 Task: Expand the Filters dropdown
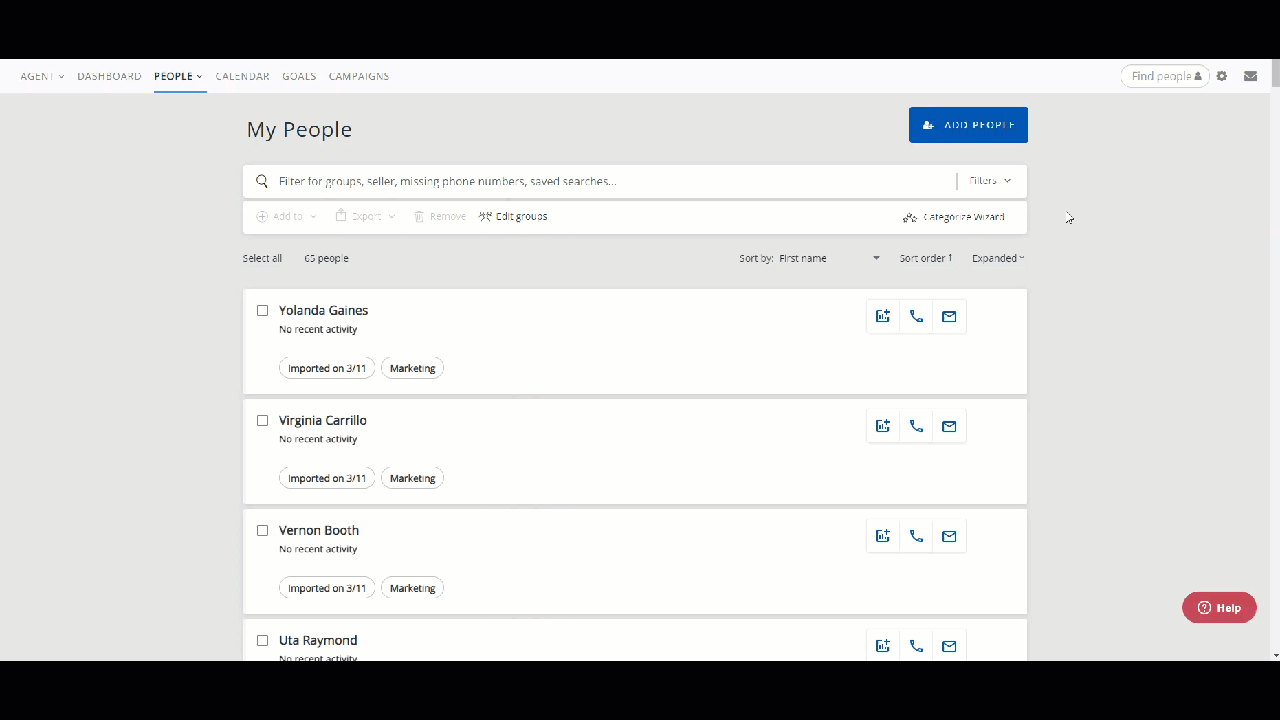pyautogui.click(x=990, y=181)
